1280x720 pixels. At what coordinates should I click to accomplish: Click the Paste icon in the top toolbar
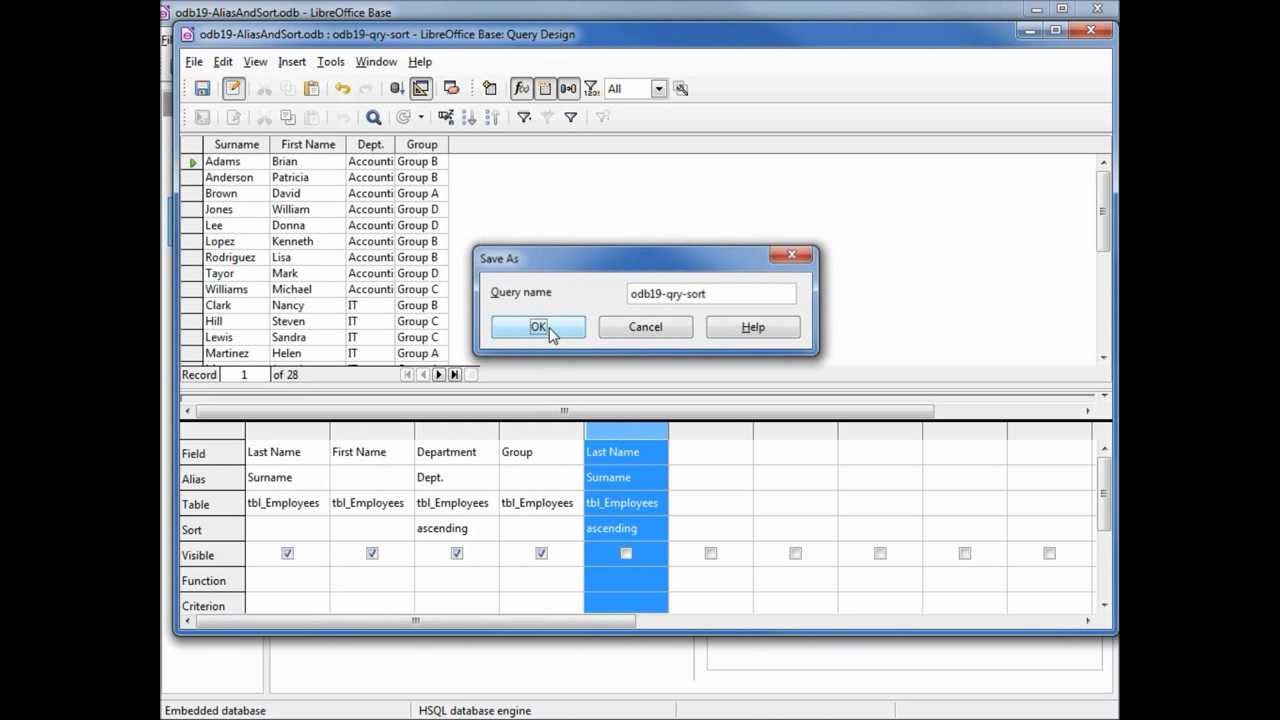point(311,88)
